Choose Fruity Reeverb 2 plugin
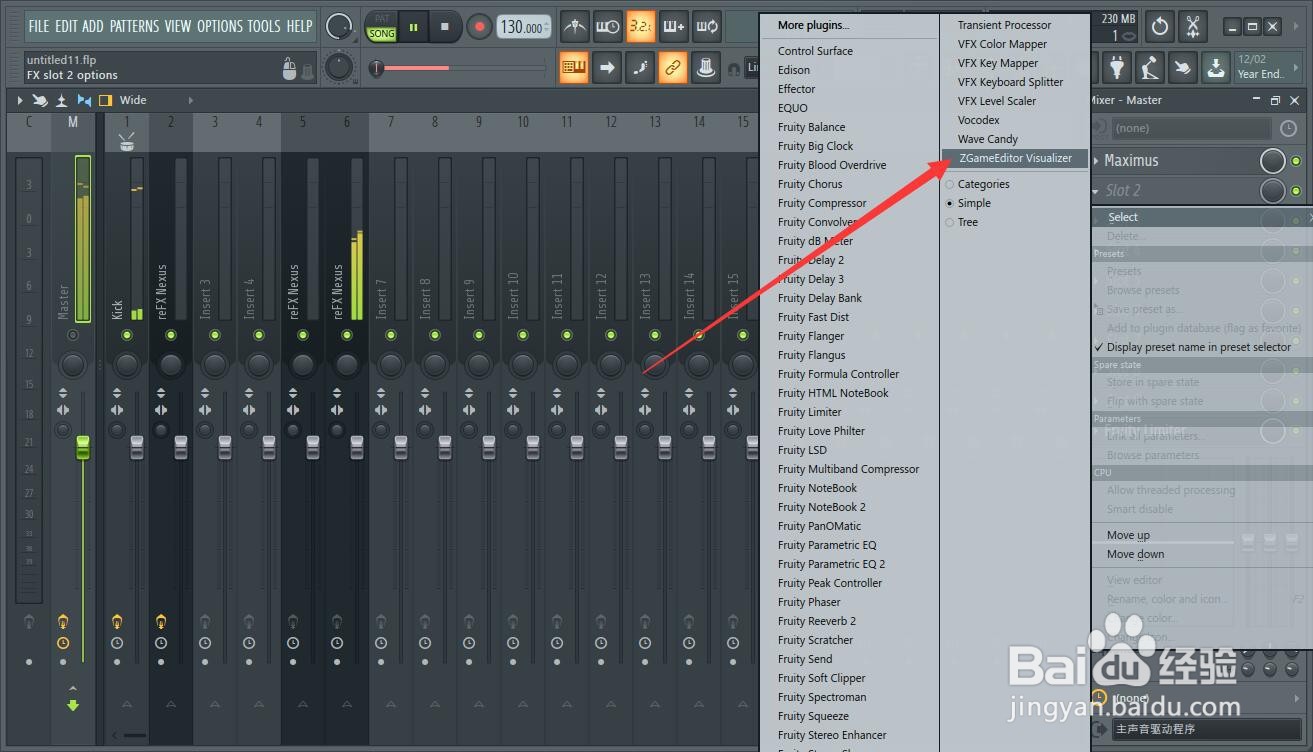The image size is (1313, 752). (817, 621)
